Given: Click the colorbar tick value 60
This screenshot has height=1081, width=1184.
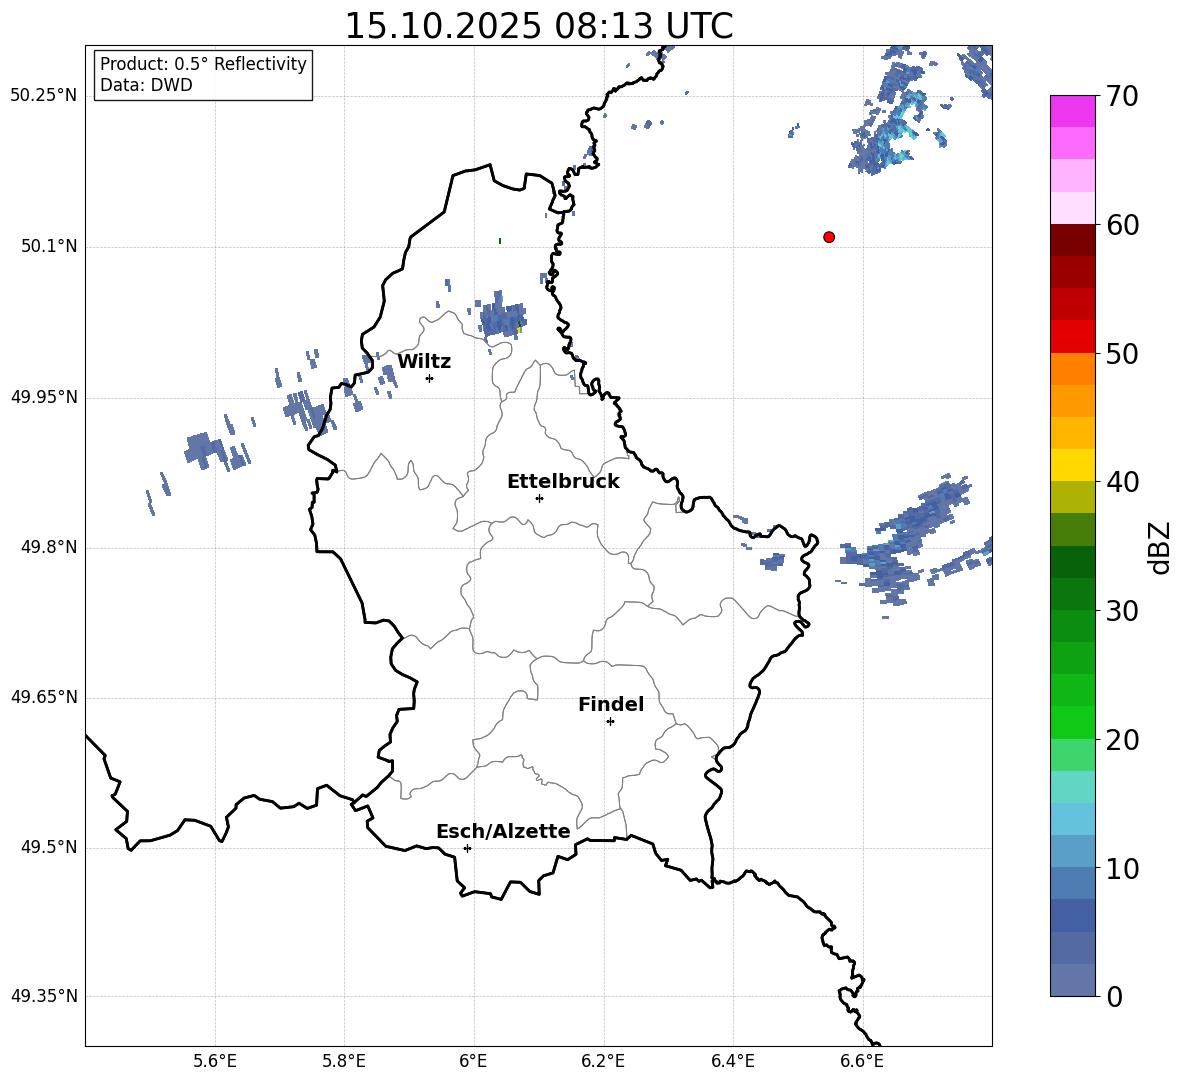Looking at the screenshot, I should click(x=1122, y=225).
